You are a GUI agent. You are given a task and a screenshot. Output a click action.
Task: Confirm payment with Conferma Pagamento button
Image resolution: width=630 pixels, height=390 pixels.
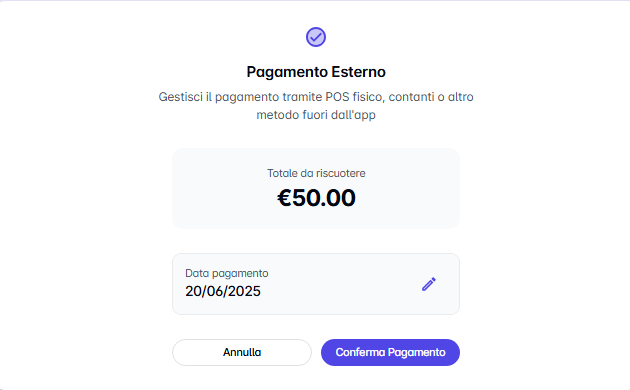pyautogui.click(x=390, y=352)
